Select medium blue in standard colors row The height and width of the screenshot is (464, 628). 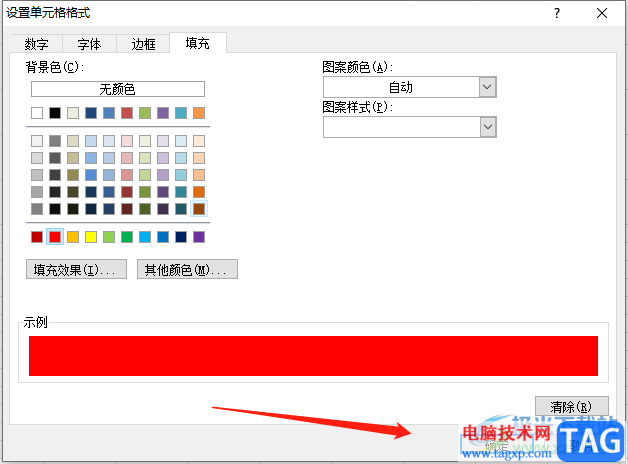click(x=163, y=237)
